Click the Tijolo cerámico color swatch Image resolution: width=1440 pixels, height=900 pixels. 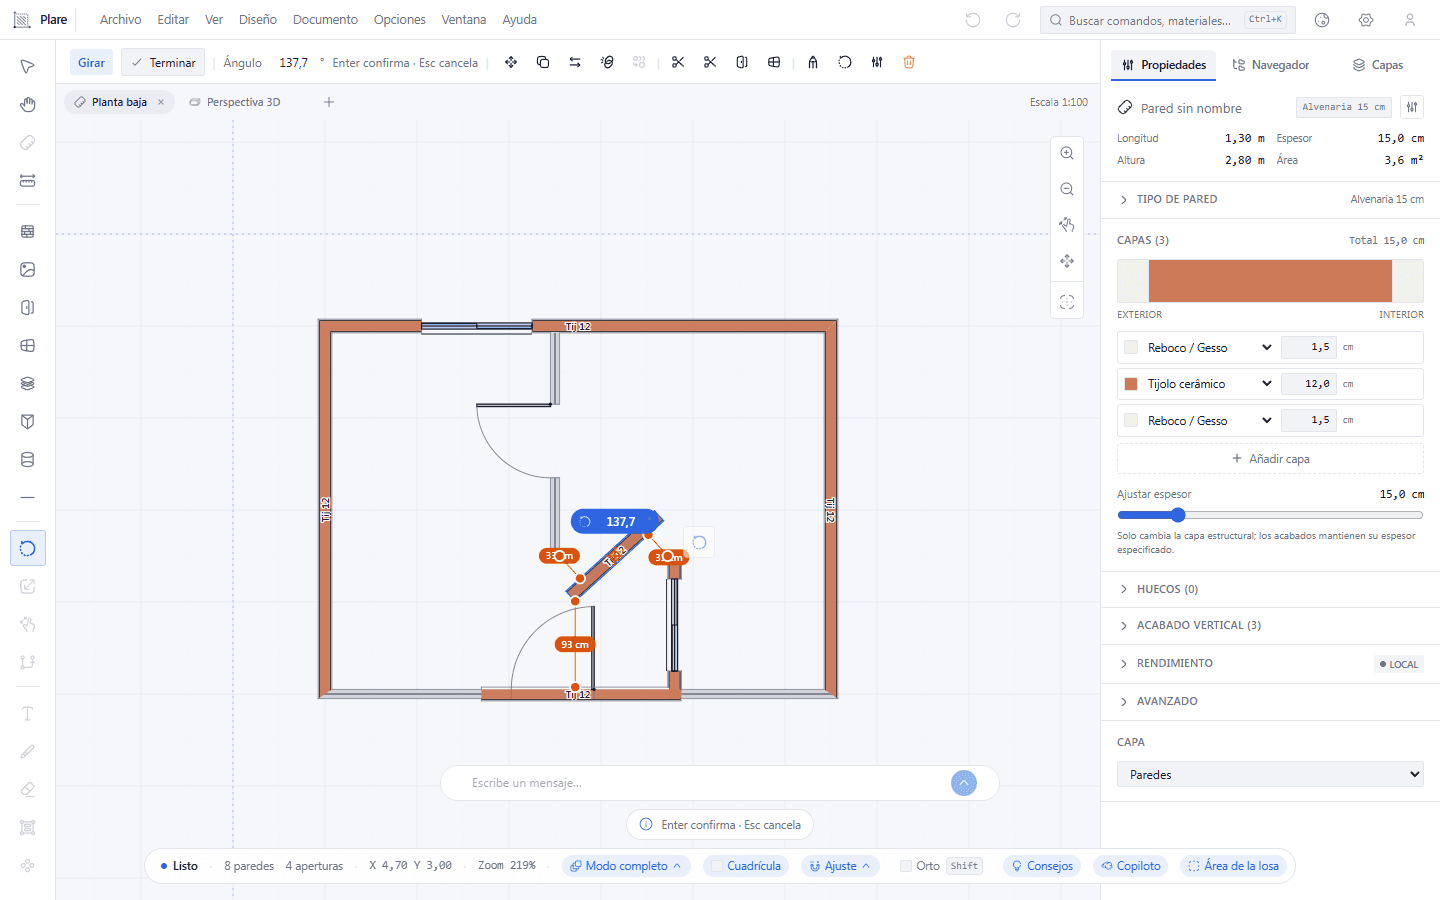pos(1131,384)
